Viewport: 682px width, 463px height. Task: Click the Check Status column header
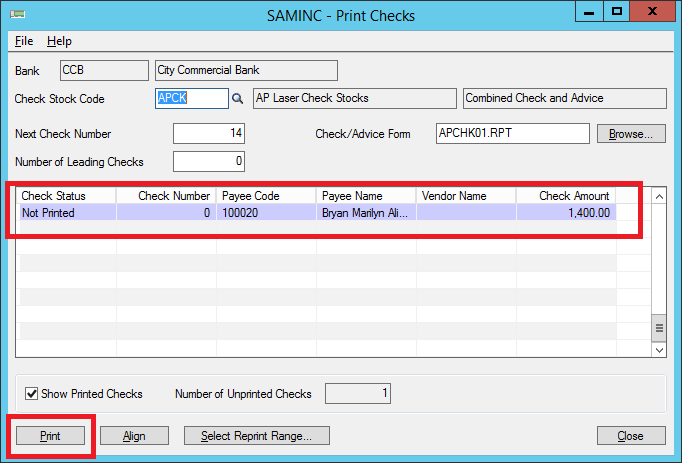point(66,196)
